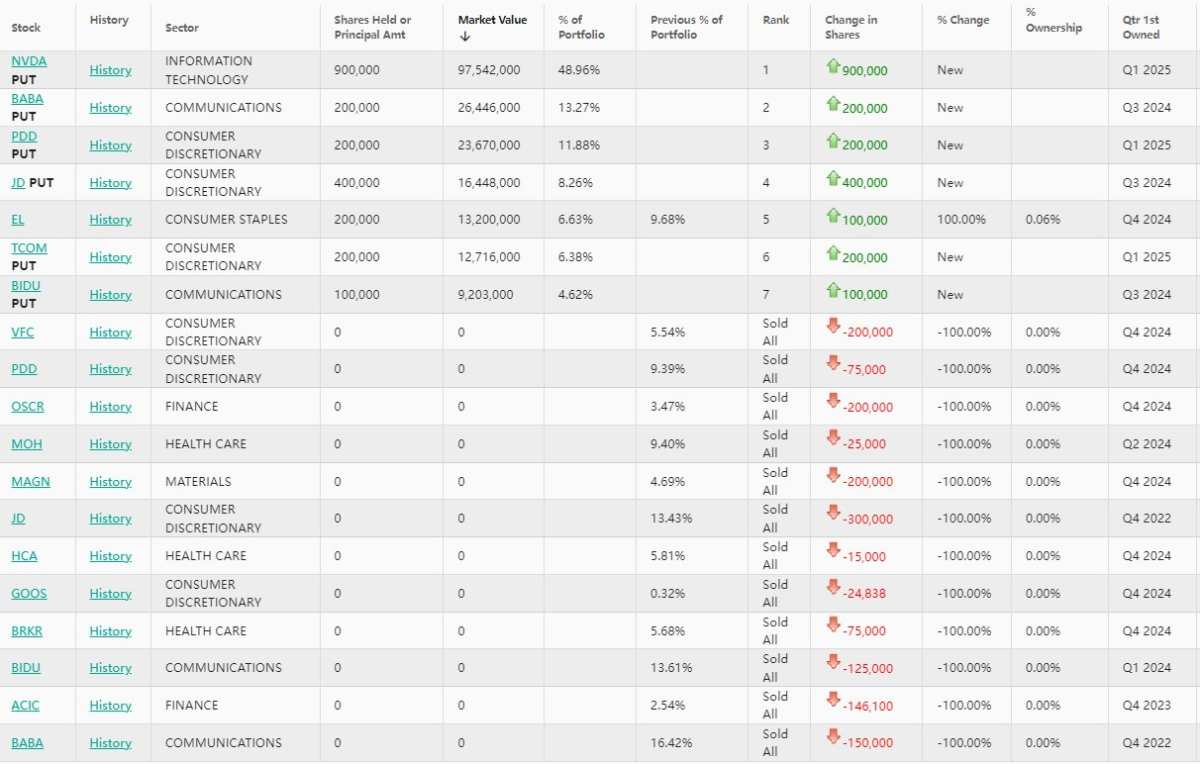The height and width of the screenshot is (764, 1200).
Task: Sort by Market Value column header
Action: point(492,20)
